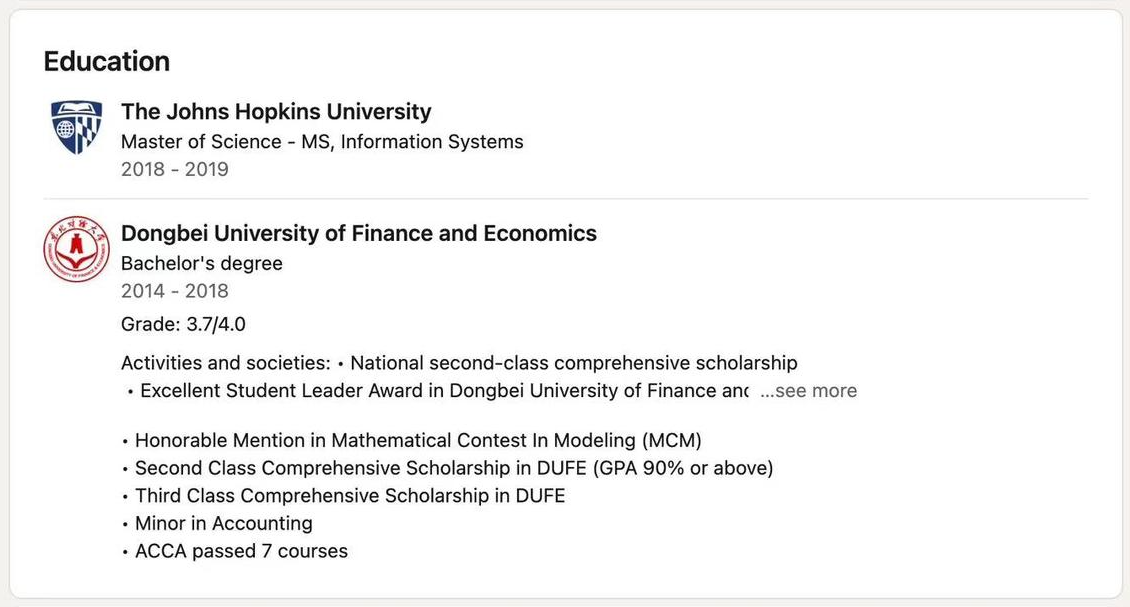The width and height of the screenshot is (1130, 607).
Task: Click the Excellent Student Leader Award line
Action: pyautogui.click(x=438, y=391)
